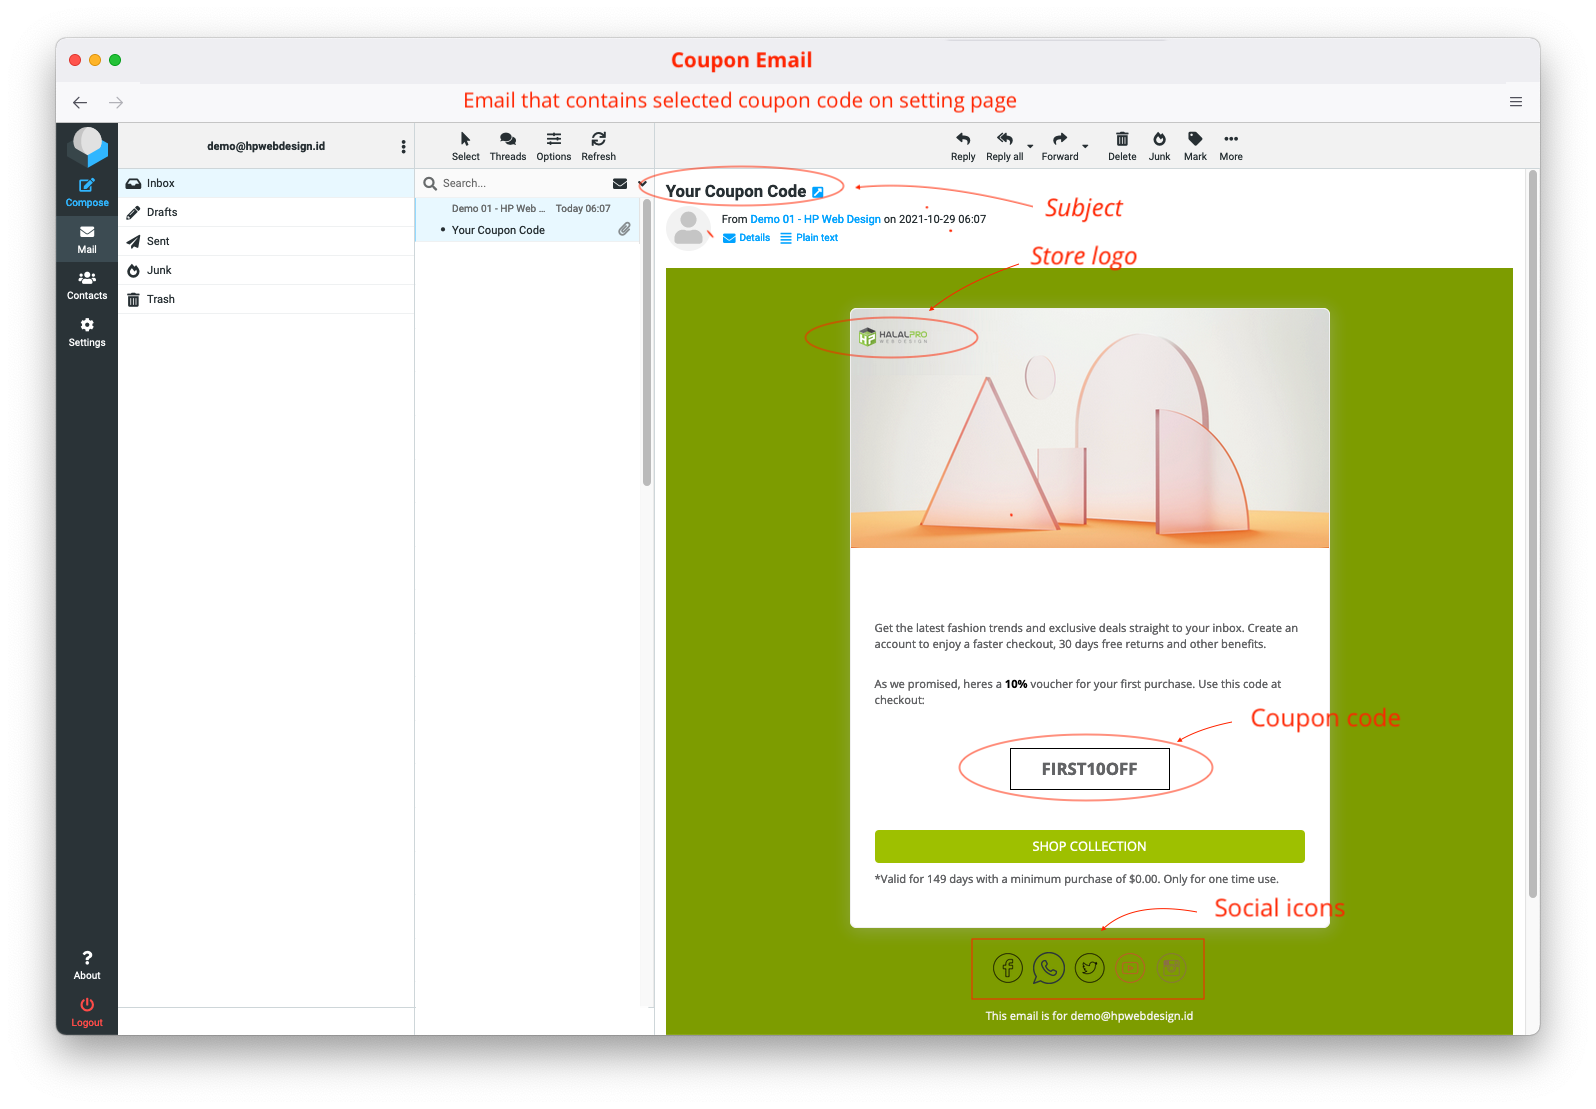Expand the Forward options arrow
The width and height of the screenshot is (1596, 1109).
click(x=1085, y=147)
